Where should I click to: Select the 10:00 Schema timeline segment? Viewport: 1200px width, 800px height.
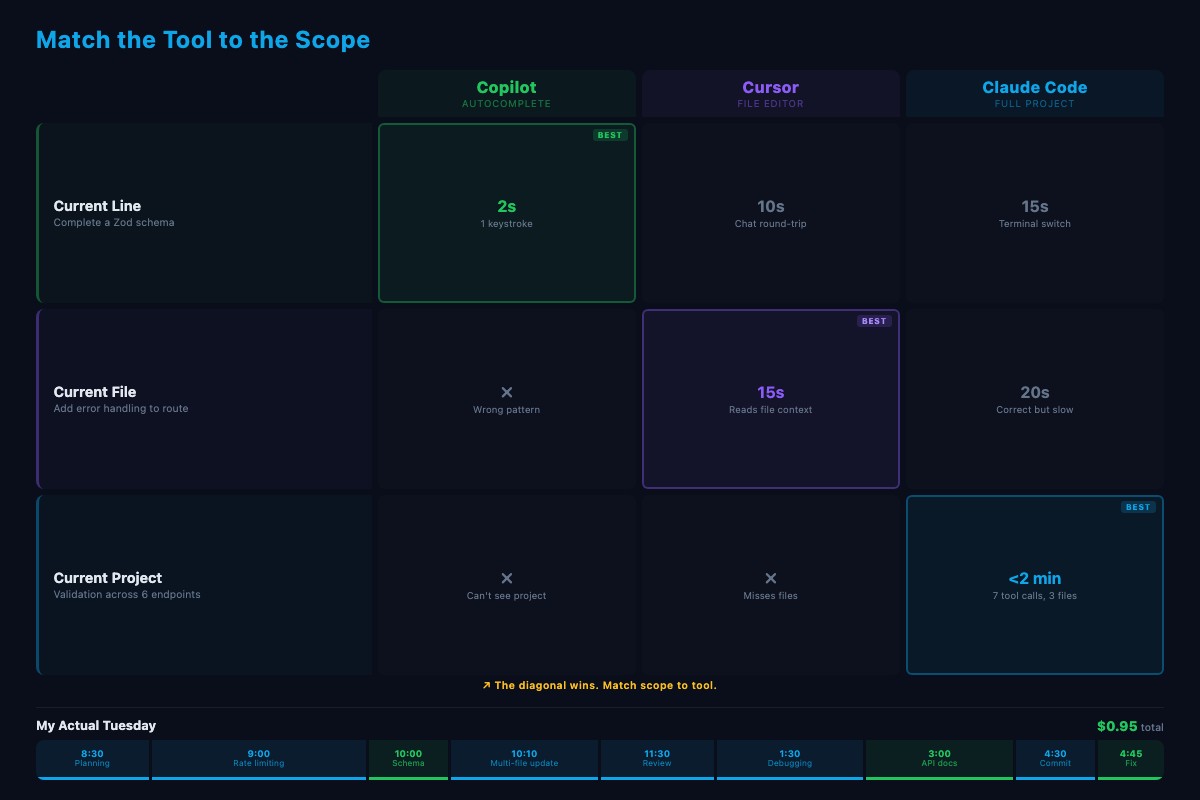408,759
